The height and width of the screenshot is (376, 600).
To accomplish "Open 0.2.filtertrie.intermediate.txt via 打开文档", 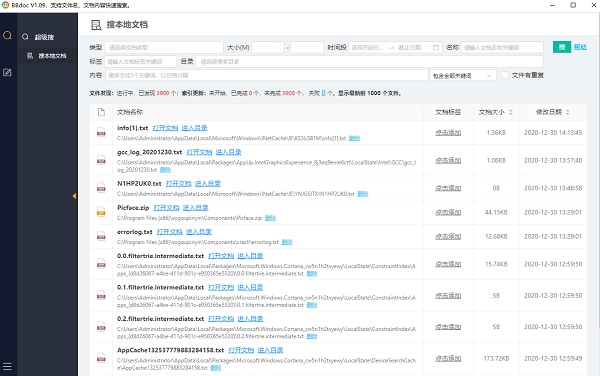I will (x=221, y=319).
